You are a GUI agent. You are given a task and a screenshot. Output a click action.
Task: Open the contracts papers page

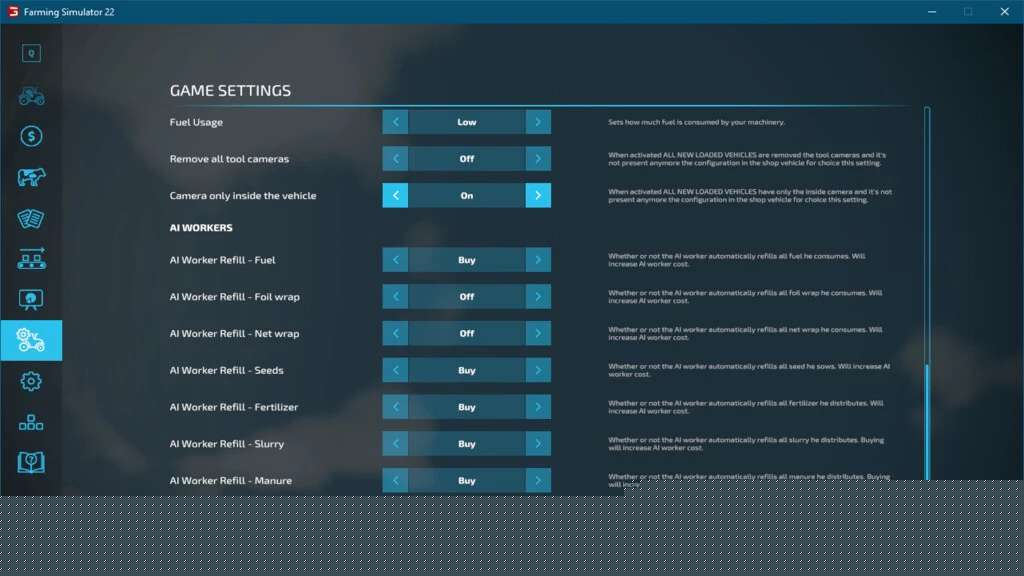31,219
